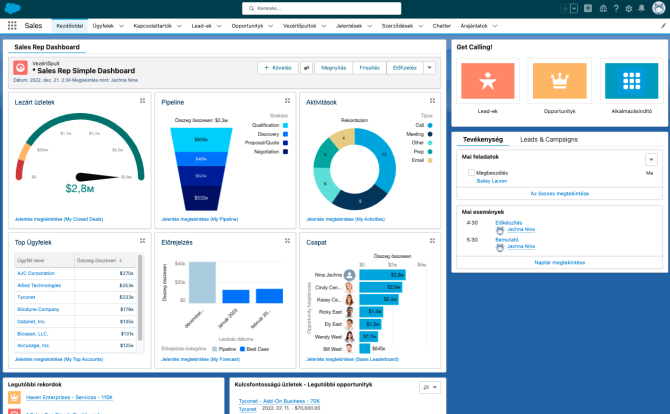Expand the Ügyfelek tab dropdown arrow
The image size is (670, 414).
coord(122,23)
